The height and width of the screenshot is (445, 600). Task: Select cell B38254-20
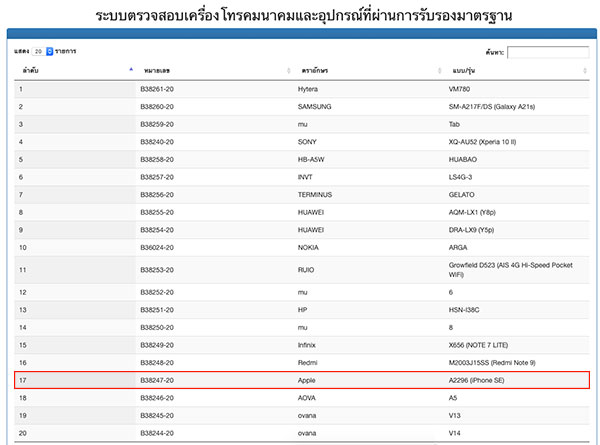[x=157, y=230]
